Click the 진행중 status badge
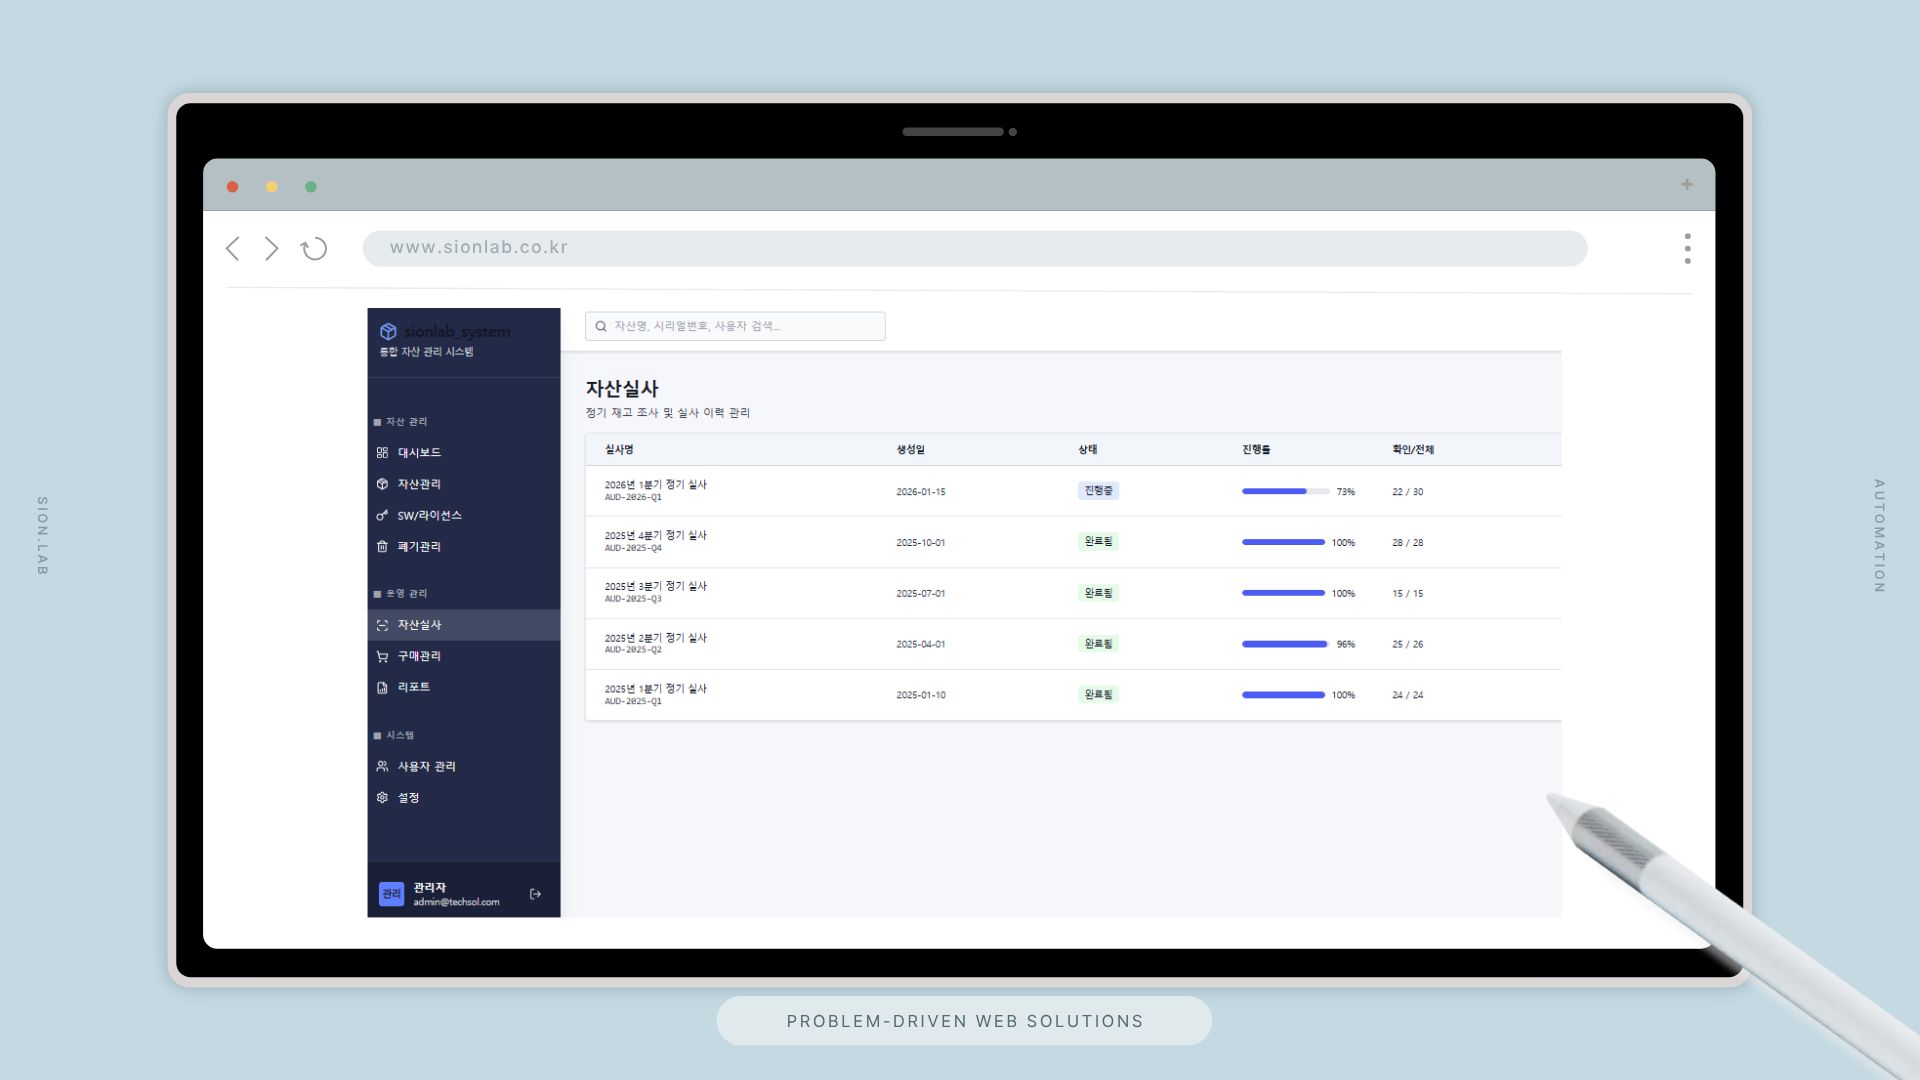Image resolution: width=1920 pixels, height=1080 pixels. pos(1098,491)
